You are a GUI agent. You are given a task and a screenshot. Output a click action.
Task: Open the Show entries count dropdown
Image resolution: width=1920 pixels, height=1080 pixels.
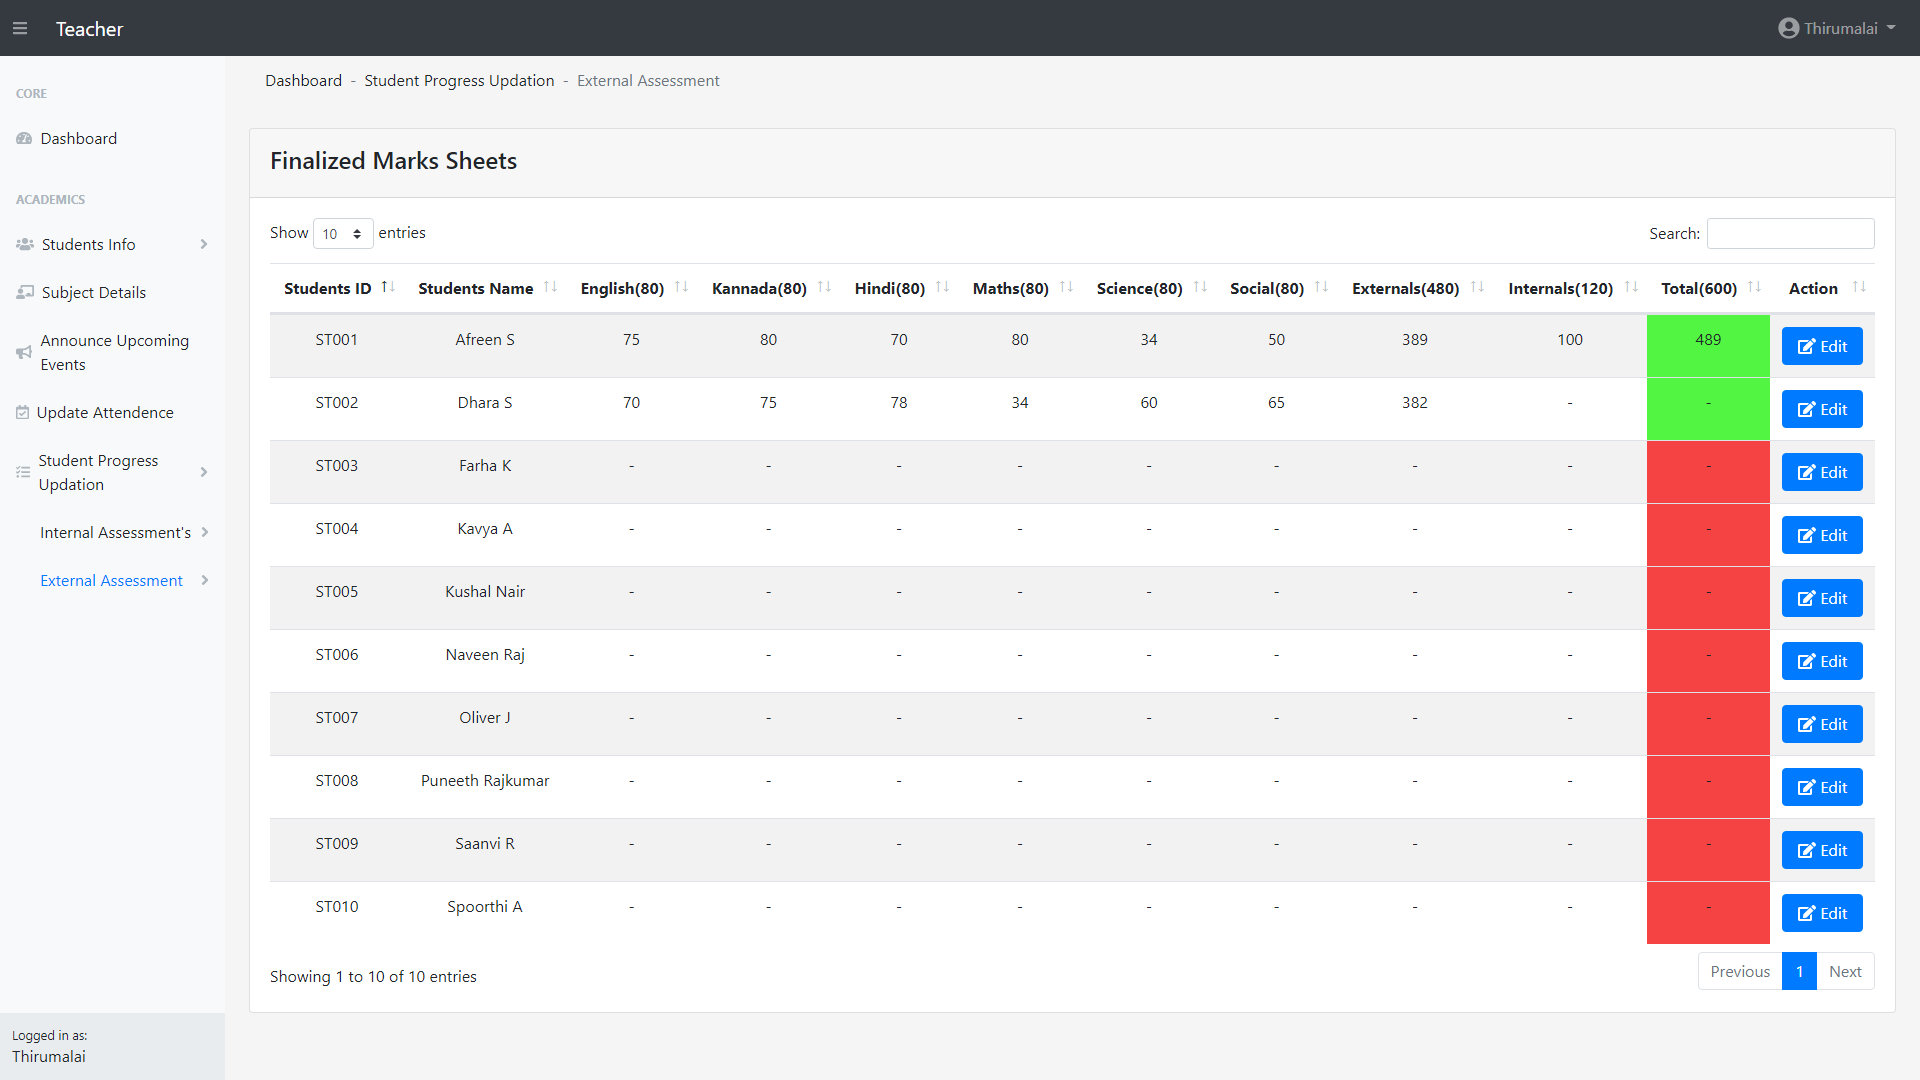coord(343,234)
